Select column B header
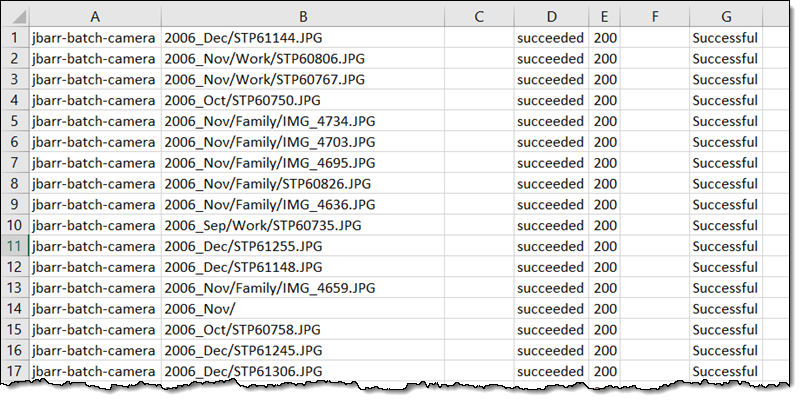 302,17
